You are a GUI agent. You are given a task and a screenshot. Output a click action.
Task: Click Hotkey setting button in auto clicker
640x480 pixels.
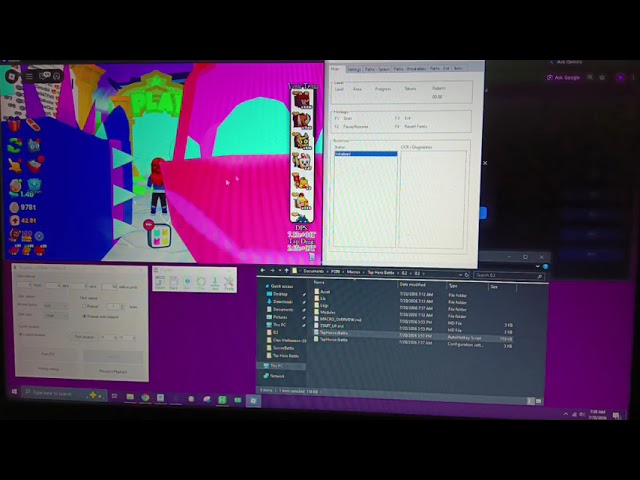click(x=49, y=369)
